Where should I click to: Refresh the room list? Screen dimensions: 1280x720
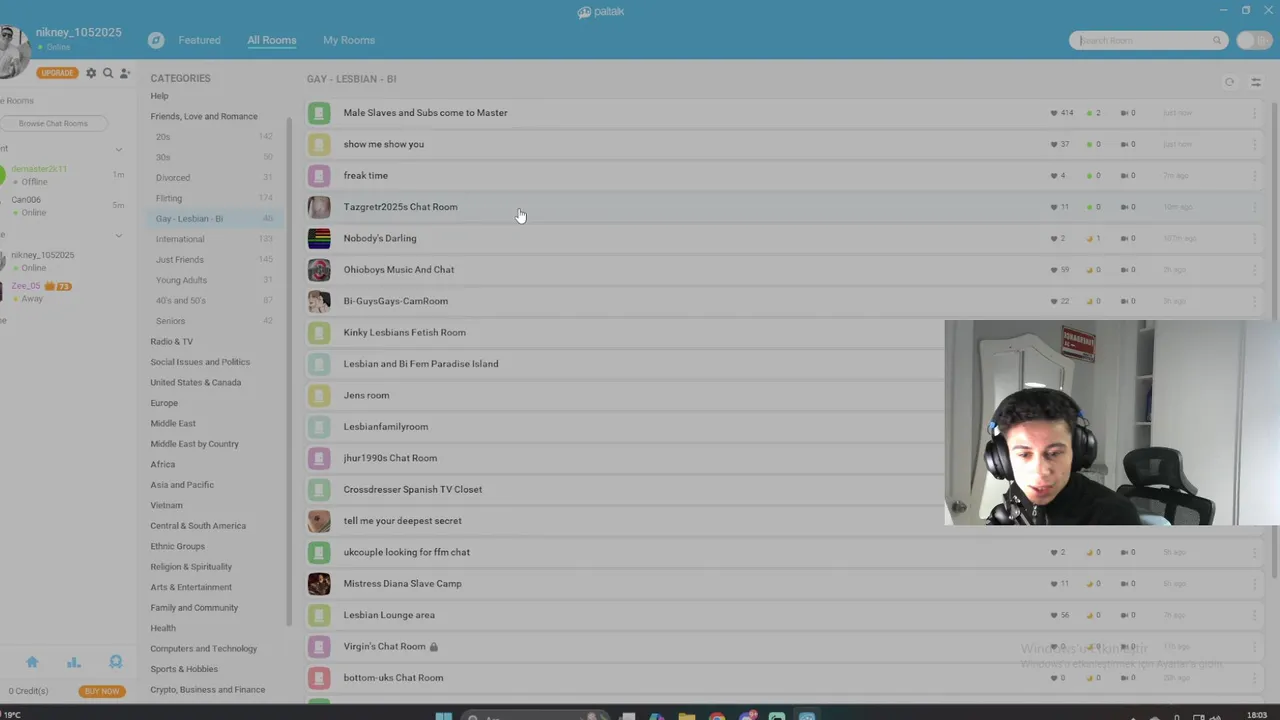[1229, 83]
